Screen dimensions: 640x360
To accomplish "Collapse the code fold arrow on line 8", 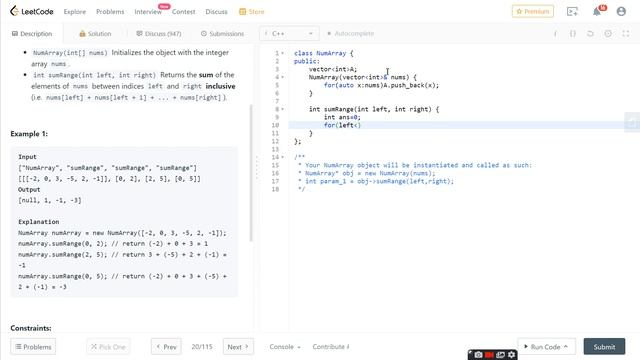I will 282,109.
